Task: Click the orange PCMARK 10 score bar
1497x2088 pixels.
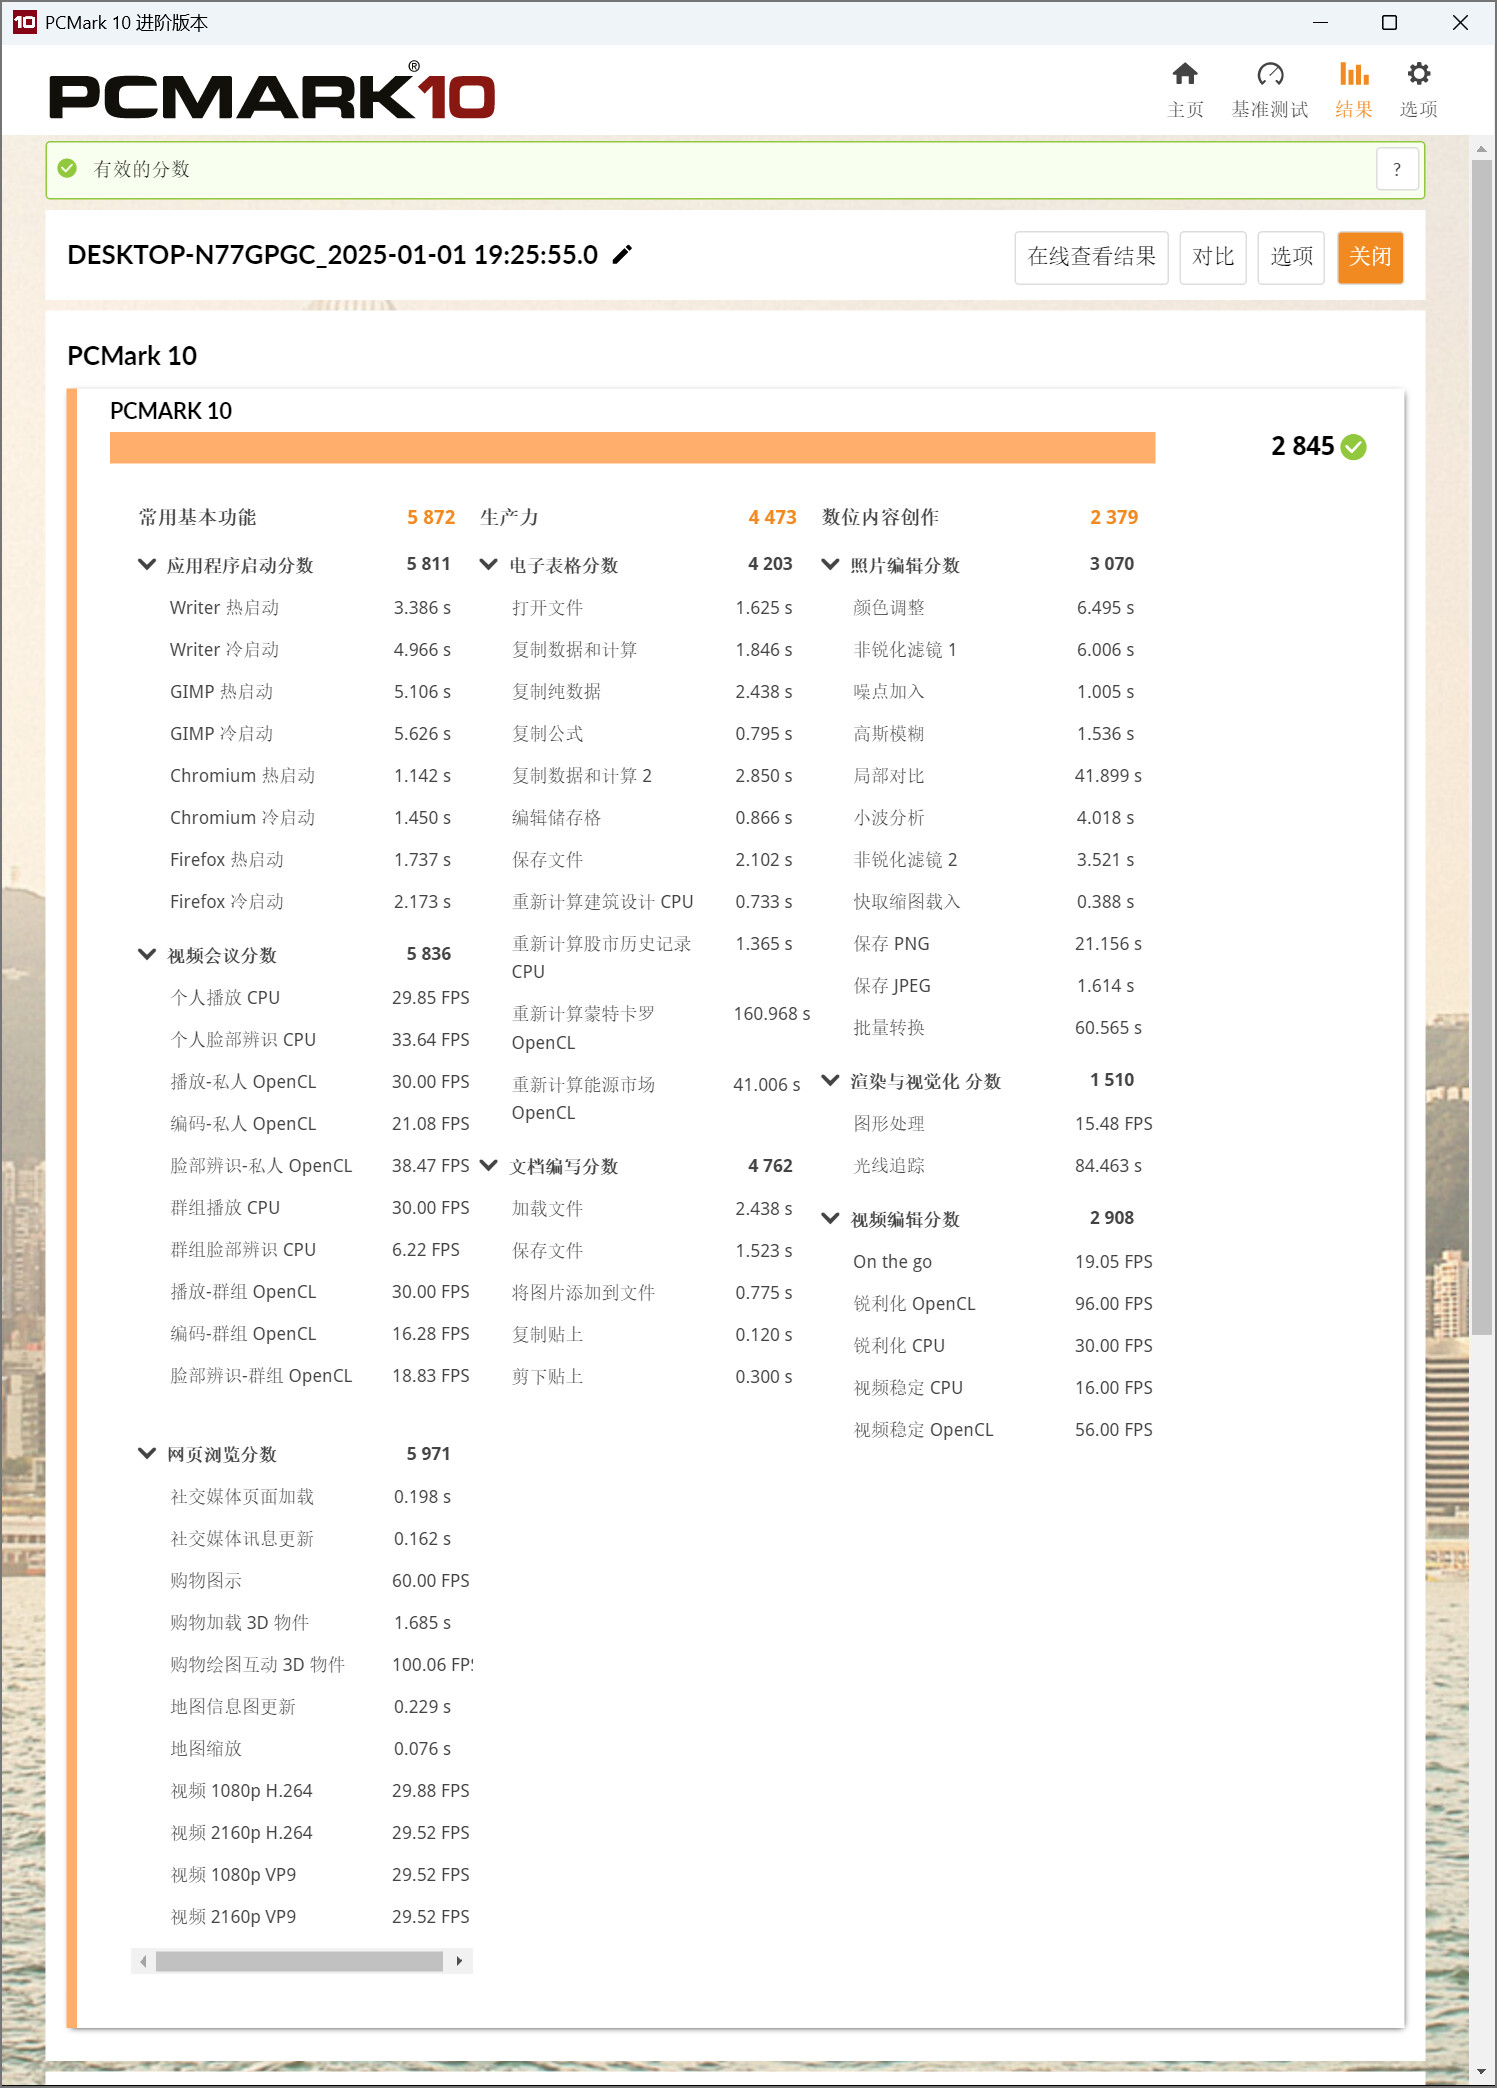Action: click(x=632, y=448)
